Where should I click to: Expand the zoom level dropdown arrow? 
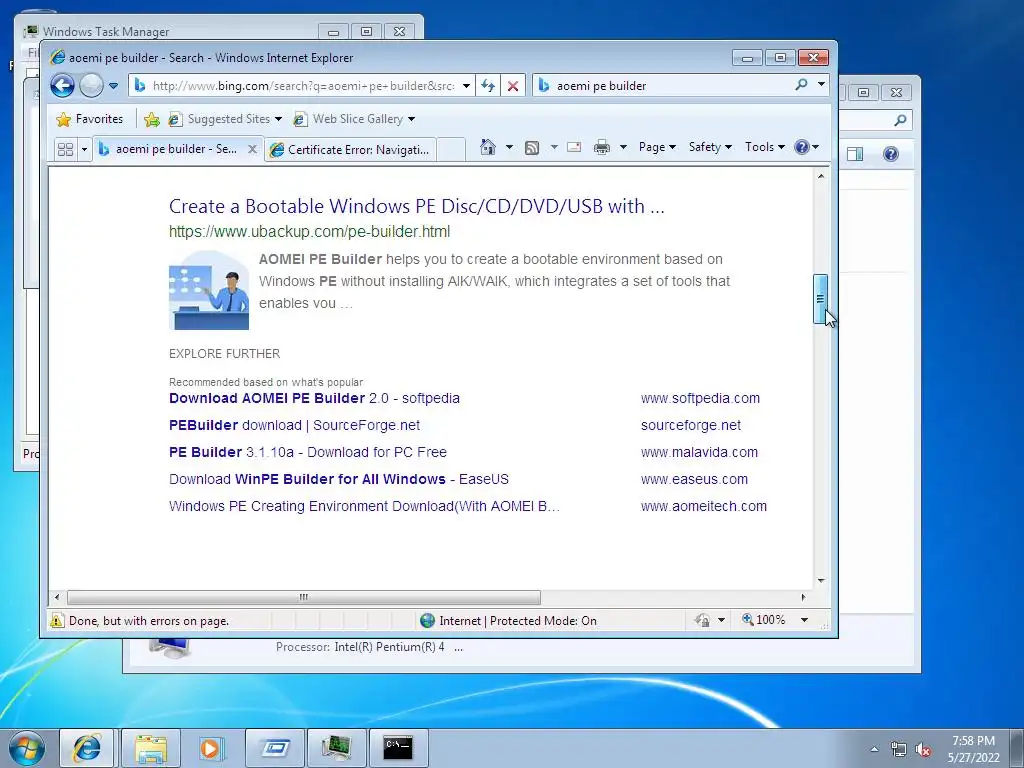[805, 620]
